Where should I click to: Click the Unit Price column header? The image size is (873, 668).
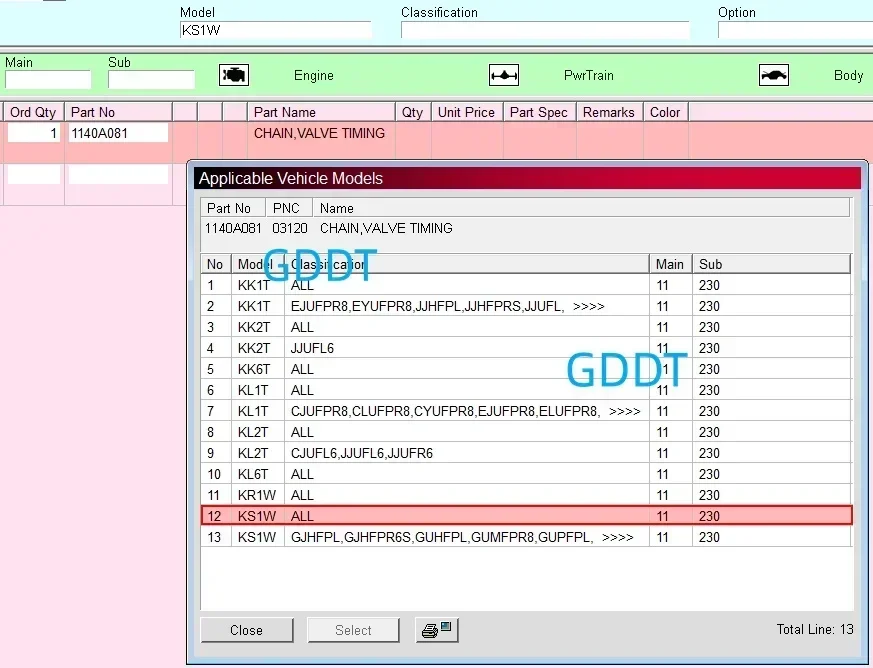pyautogui.click(x=467, y=112)
